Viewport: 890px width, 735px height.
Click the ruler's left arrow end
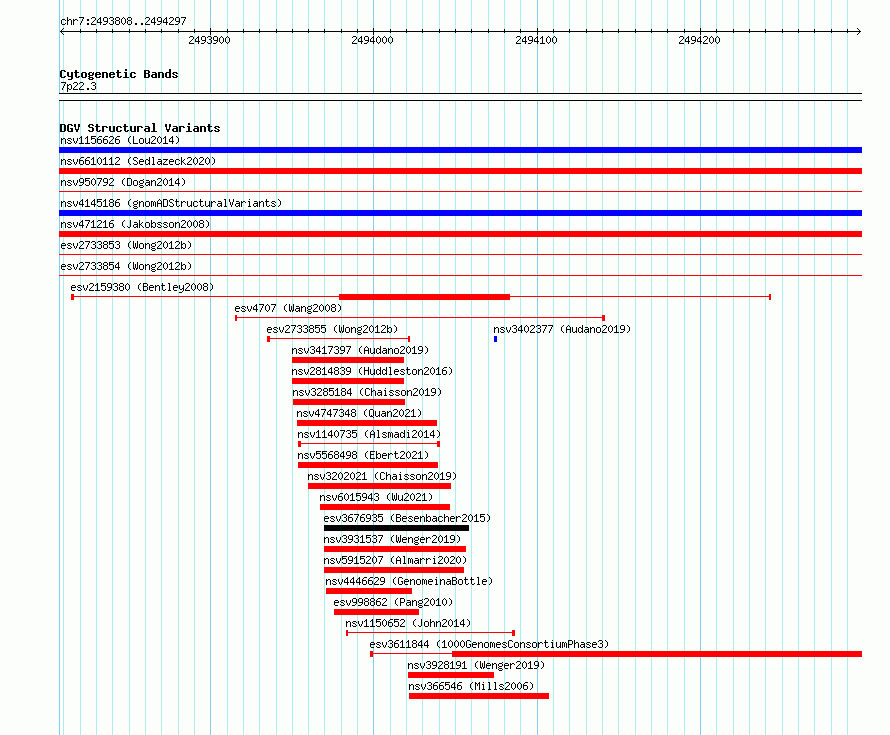click(x=62, y=31)
